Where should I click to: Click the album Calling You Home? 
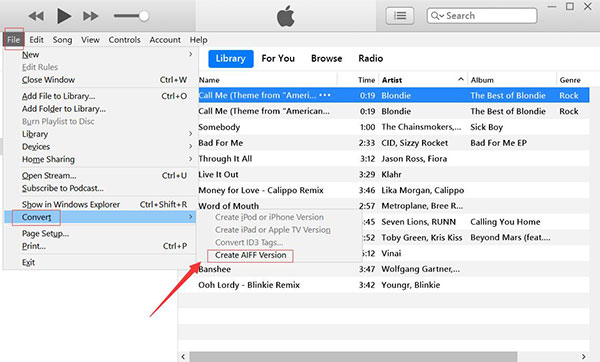[505, 222]
